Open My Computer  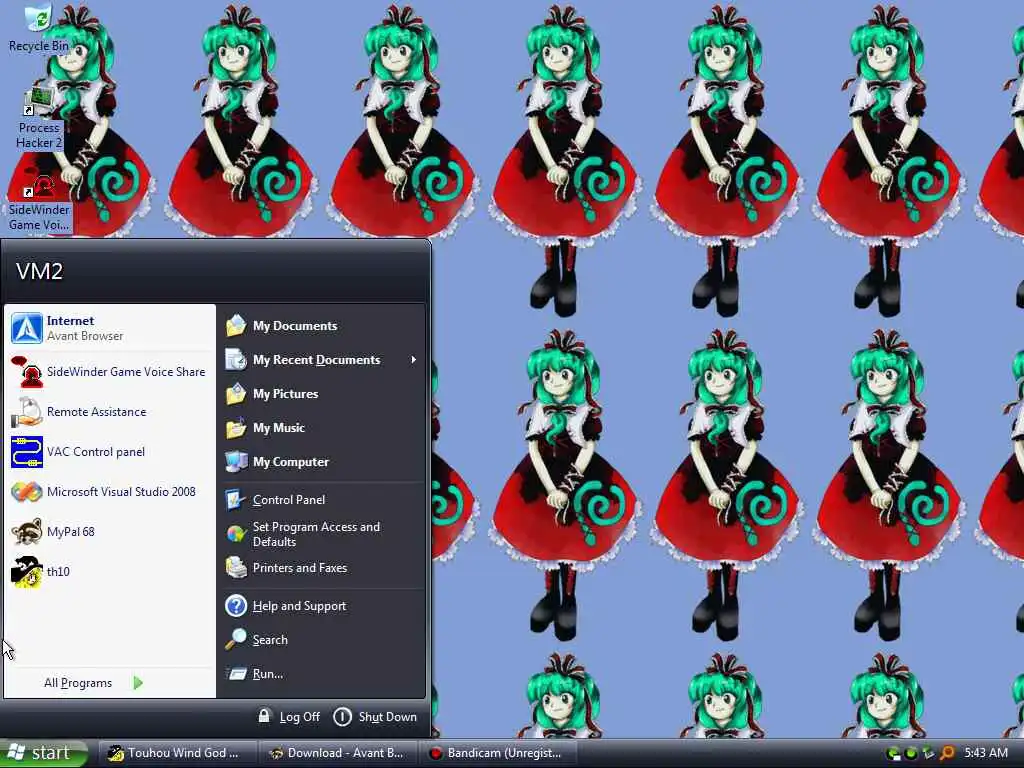pos(322,462)
